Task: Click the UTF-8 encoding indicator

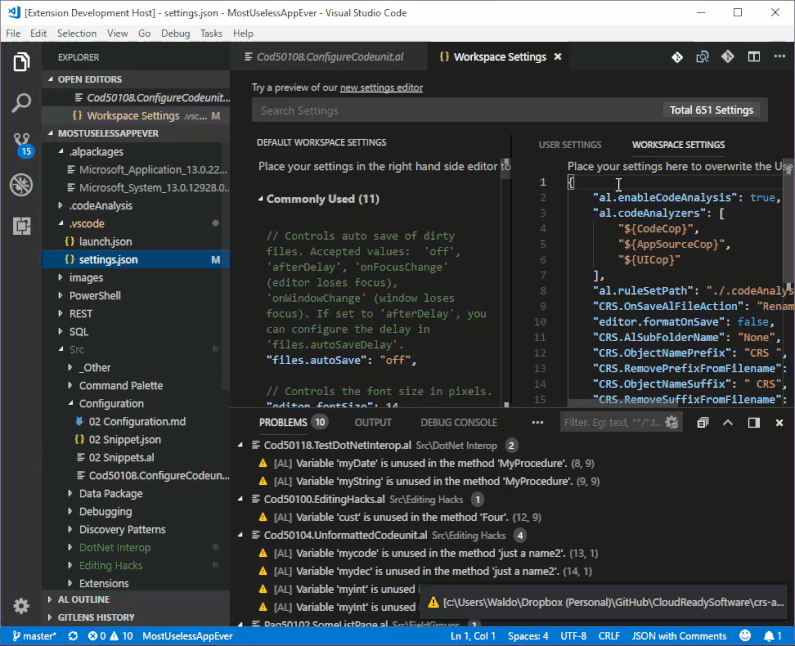Action: pos(573,636)
